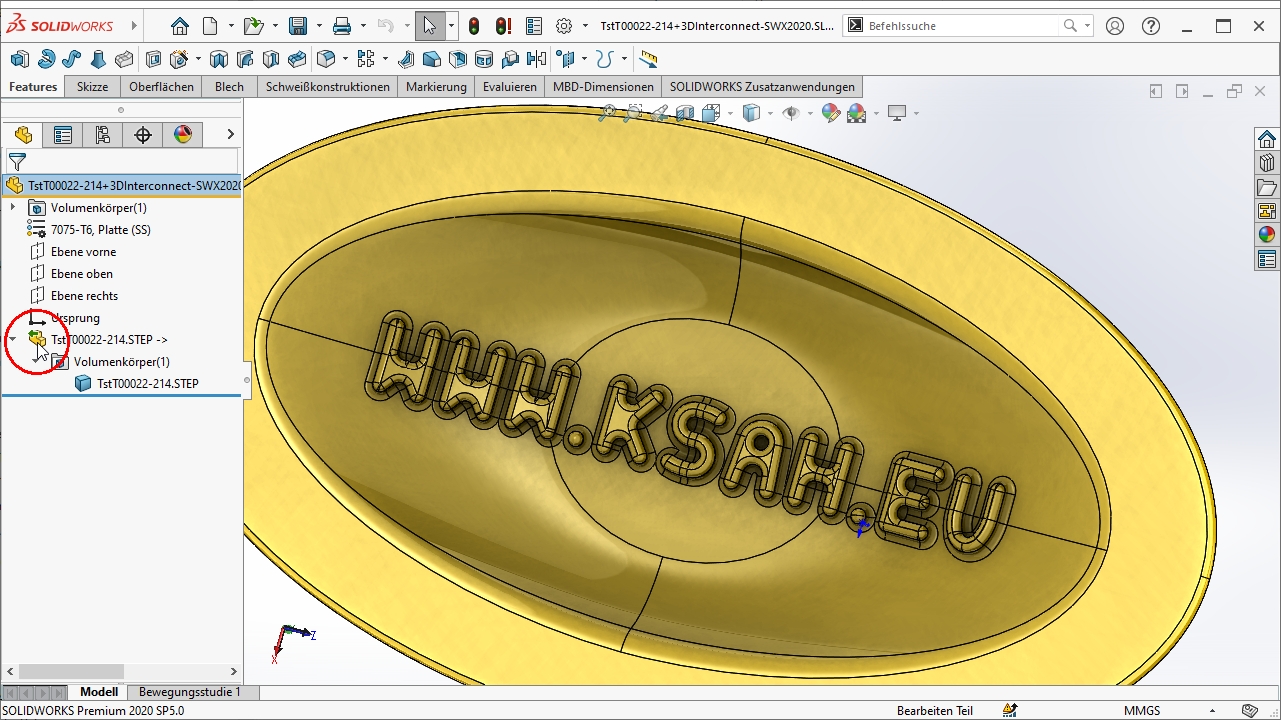The image size is (1281, 720).
Task: Show more manager tabs with the chevron
Action: pyautogui.click(x=230, y=134)
